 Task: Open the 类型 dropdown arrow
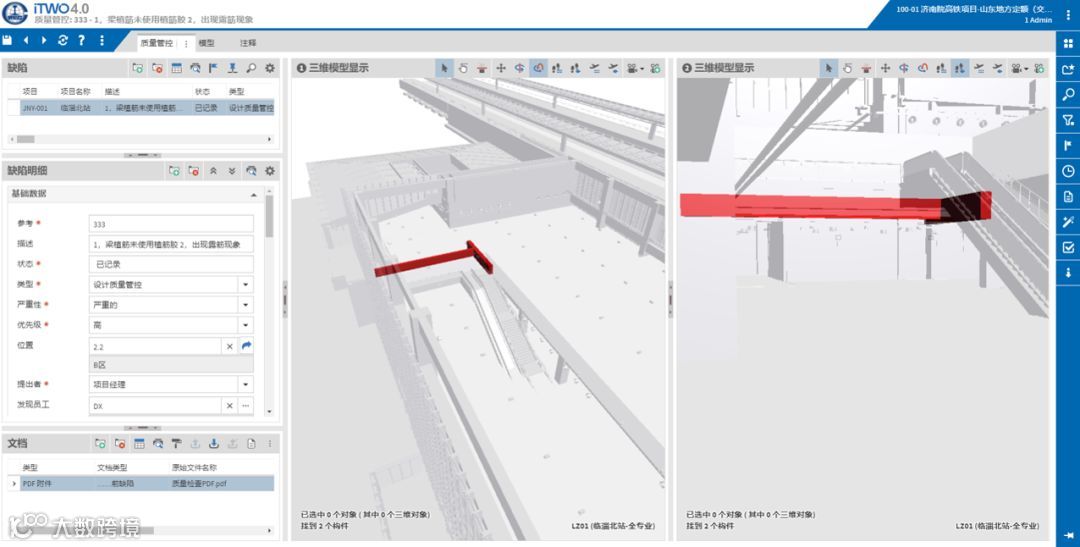(x=246, y=285)
